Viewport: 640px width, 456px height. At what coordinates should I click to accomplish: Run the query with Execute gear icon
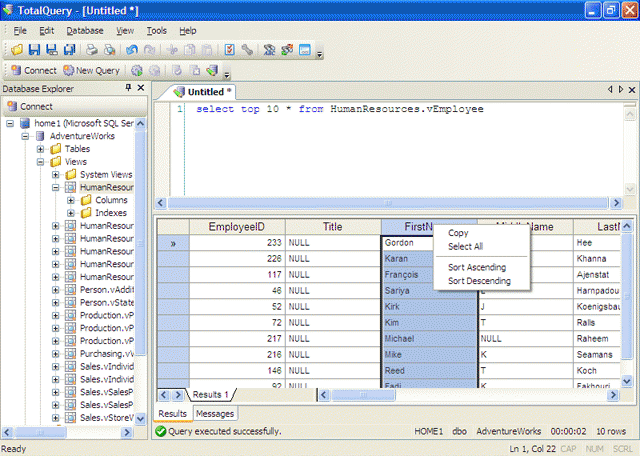coord(137,71)
